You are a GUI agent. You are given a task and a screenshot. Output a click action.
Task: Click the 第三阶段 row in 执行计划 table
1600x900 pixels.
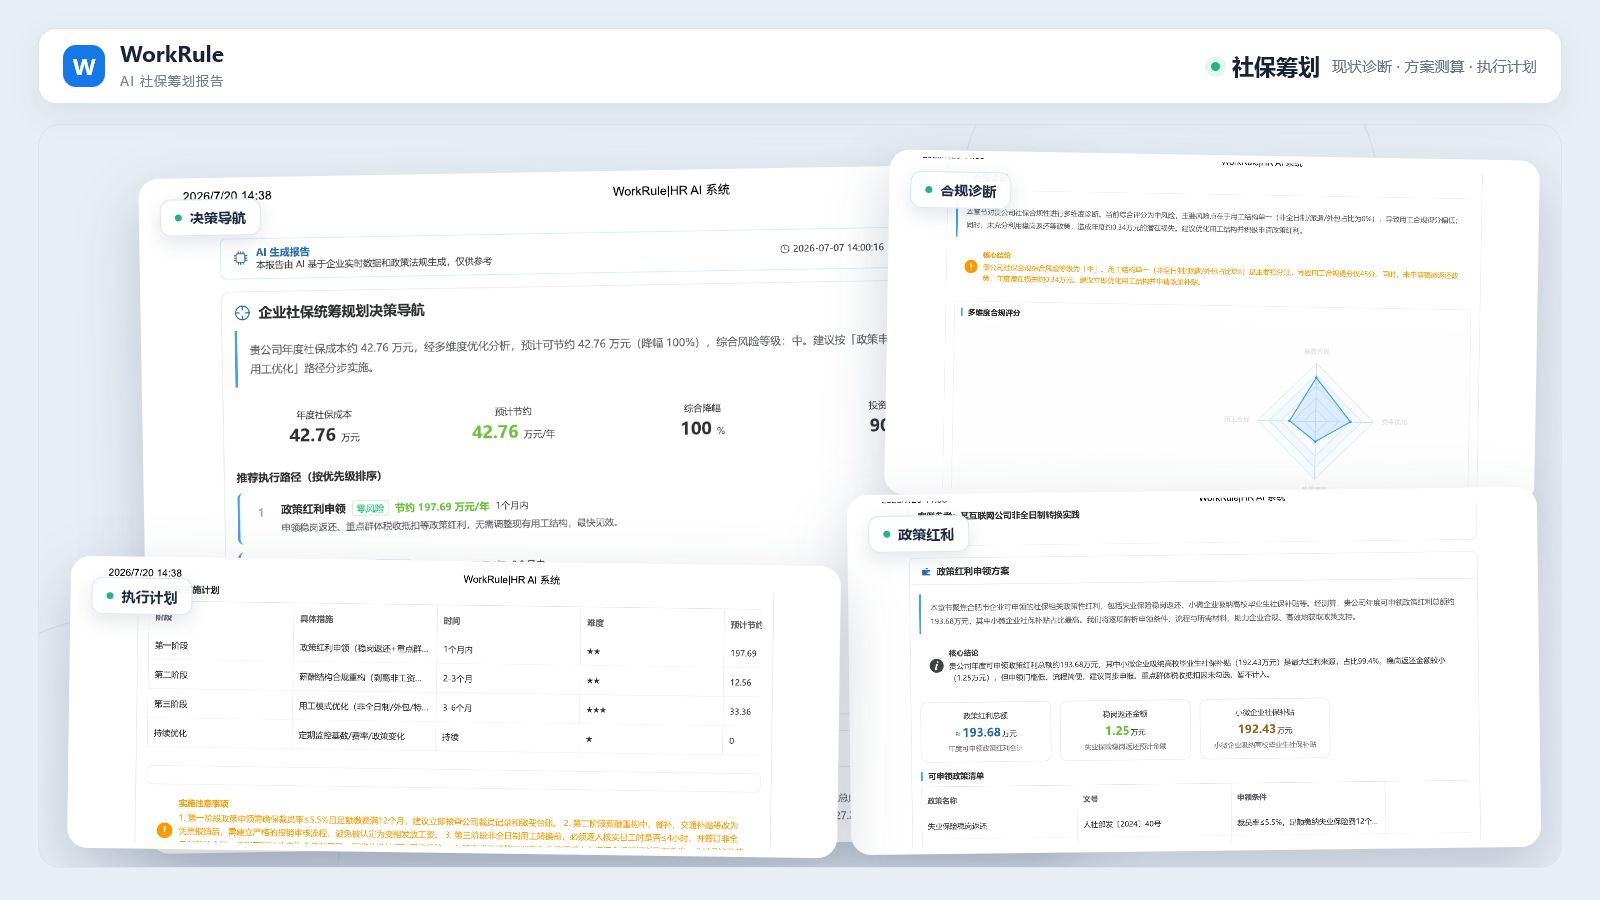(455, 707)
